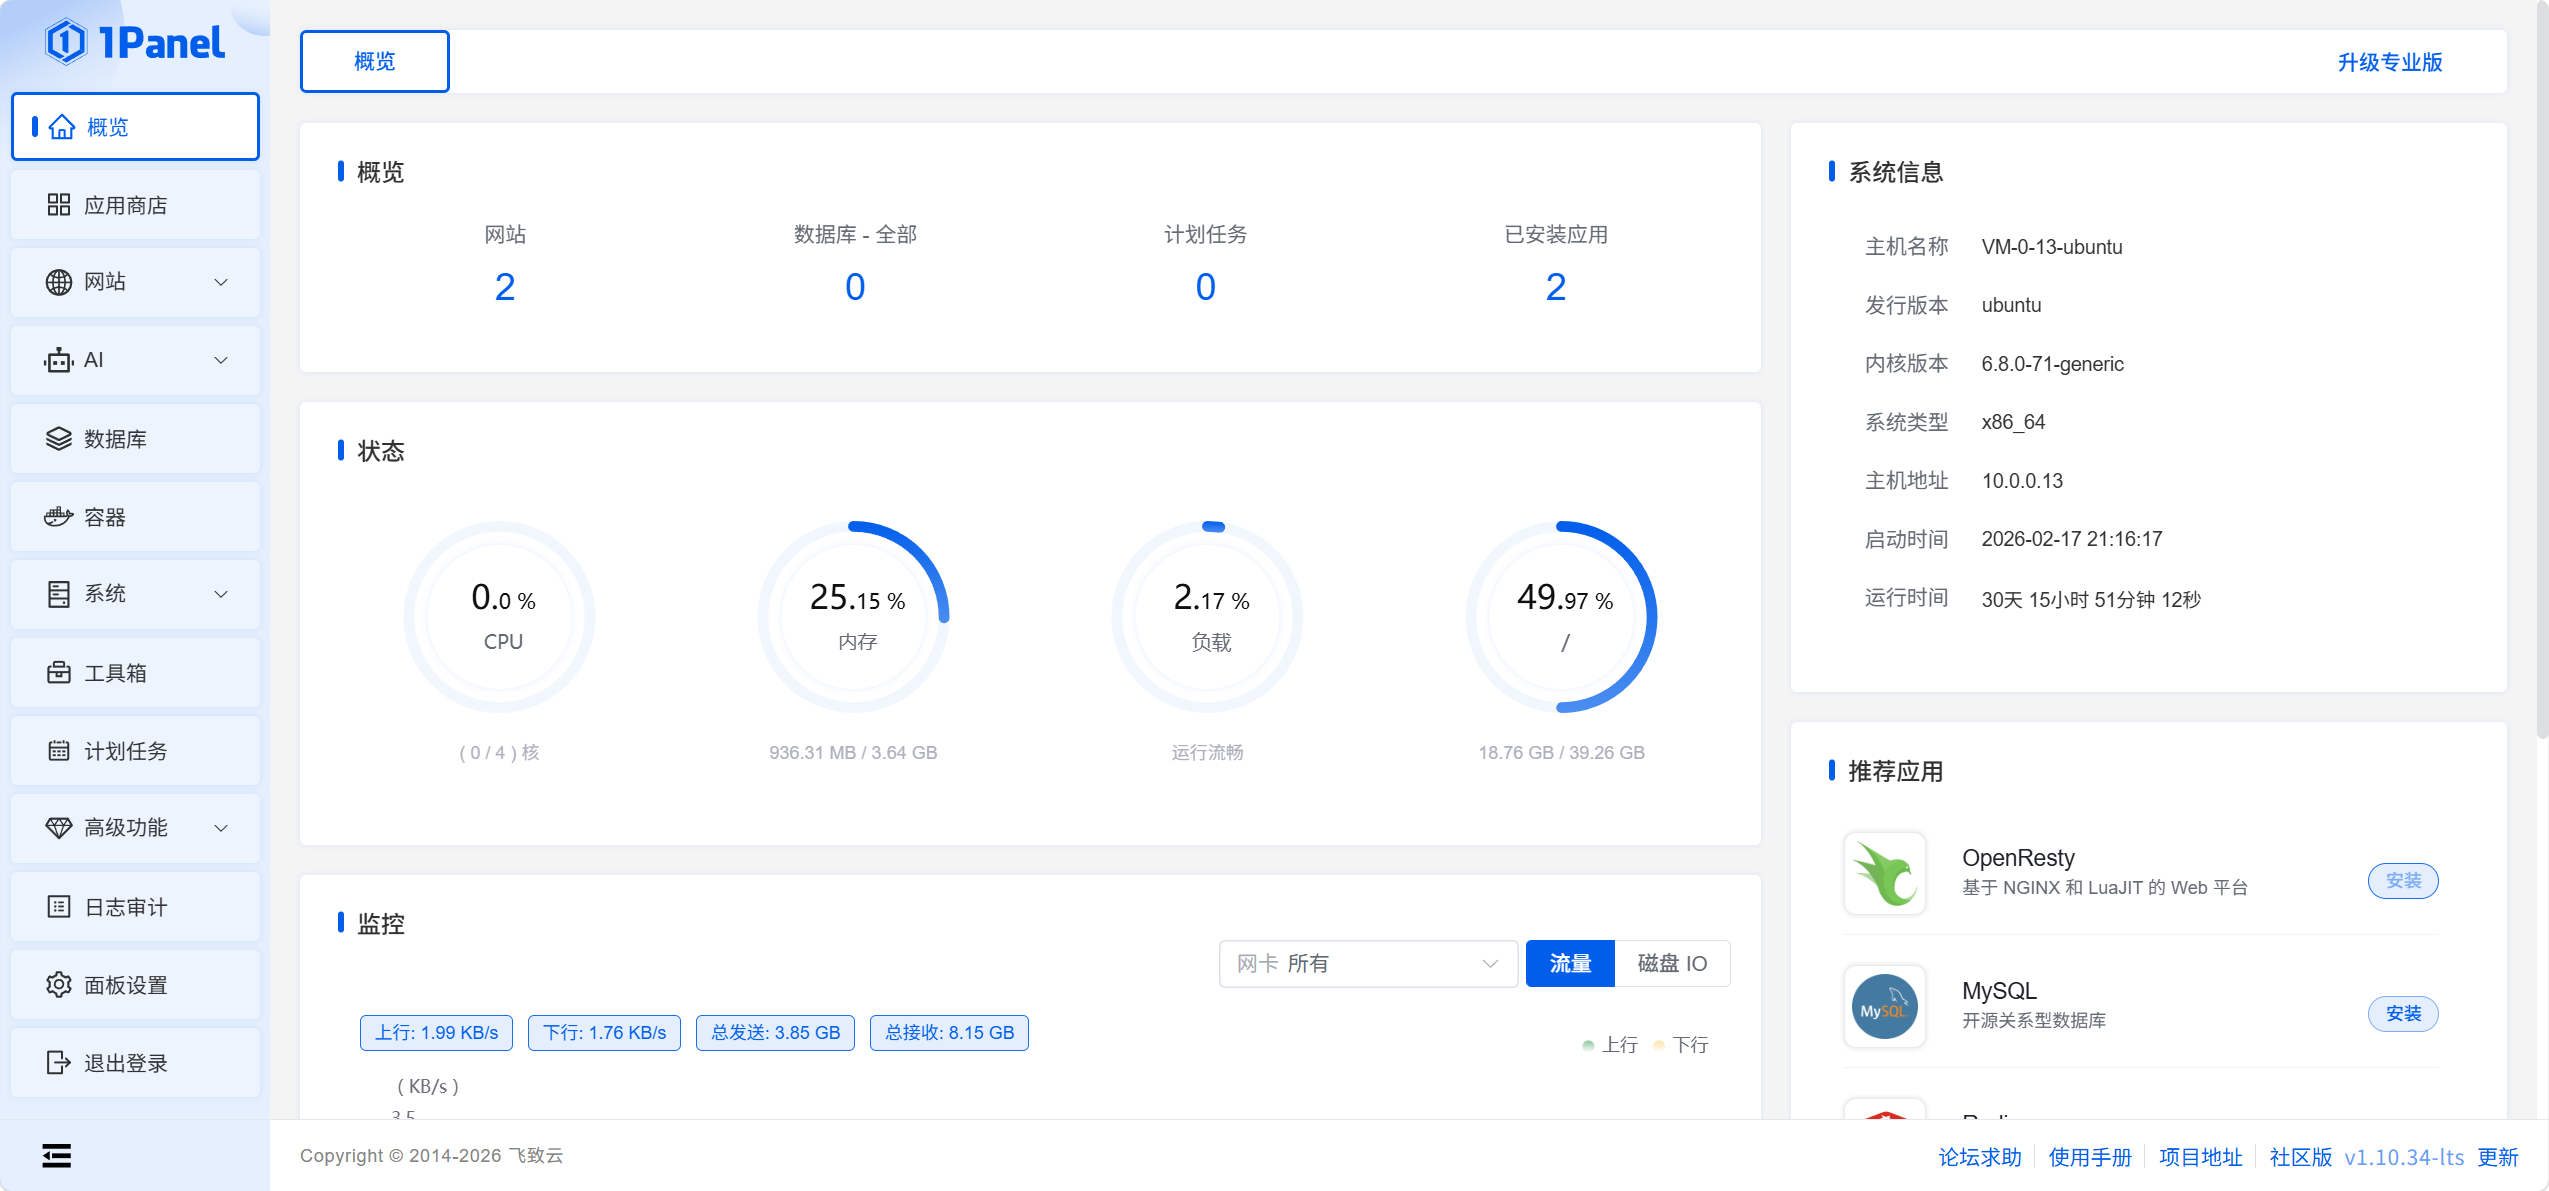Open the 论坛求助 footer link
This screenshot has width=2549, height=1191.
click(1980, 1157)
